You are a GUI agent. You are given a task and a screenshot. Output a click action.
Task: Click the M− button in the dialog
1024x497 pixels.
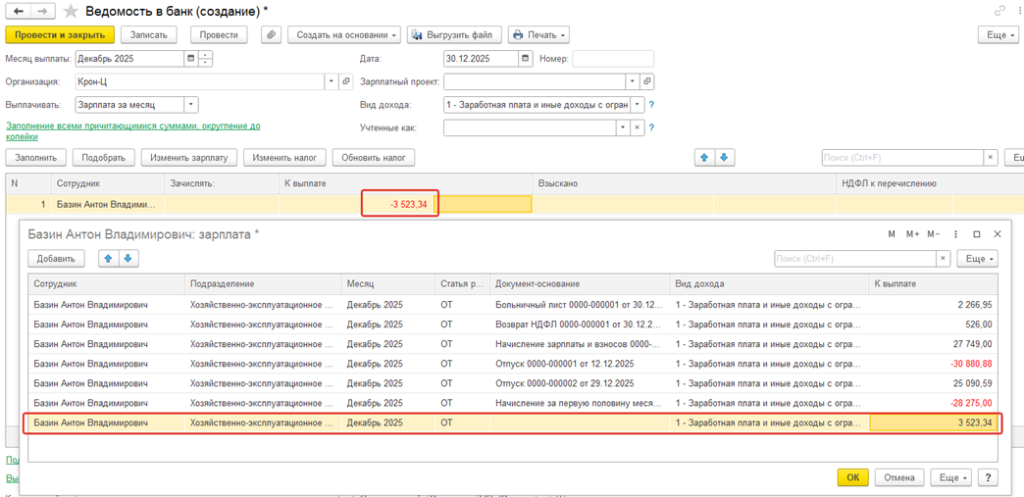[x=933, y=234]
